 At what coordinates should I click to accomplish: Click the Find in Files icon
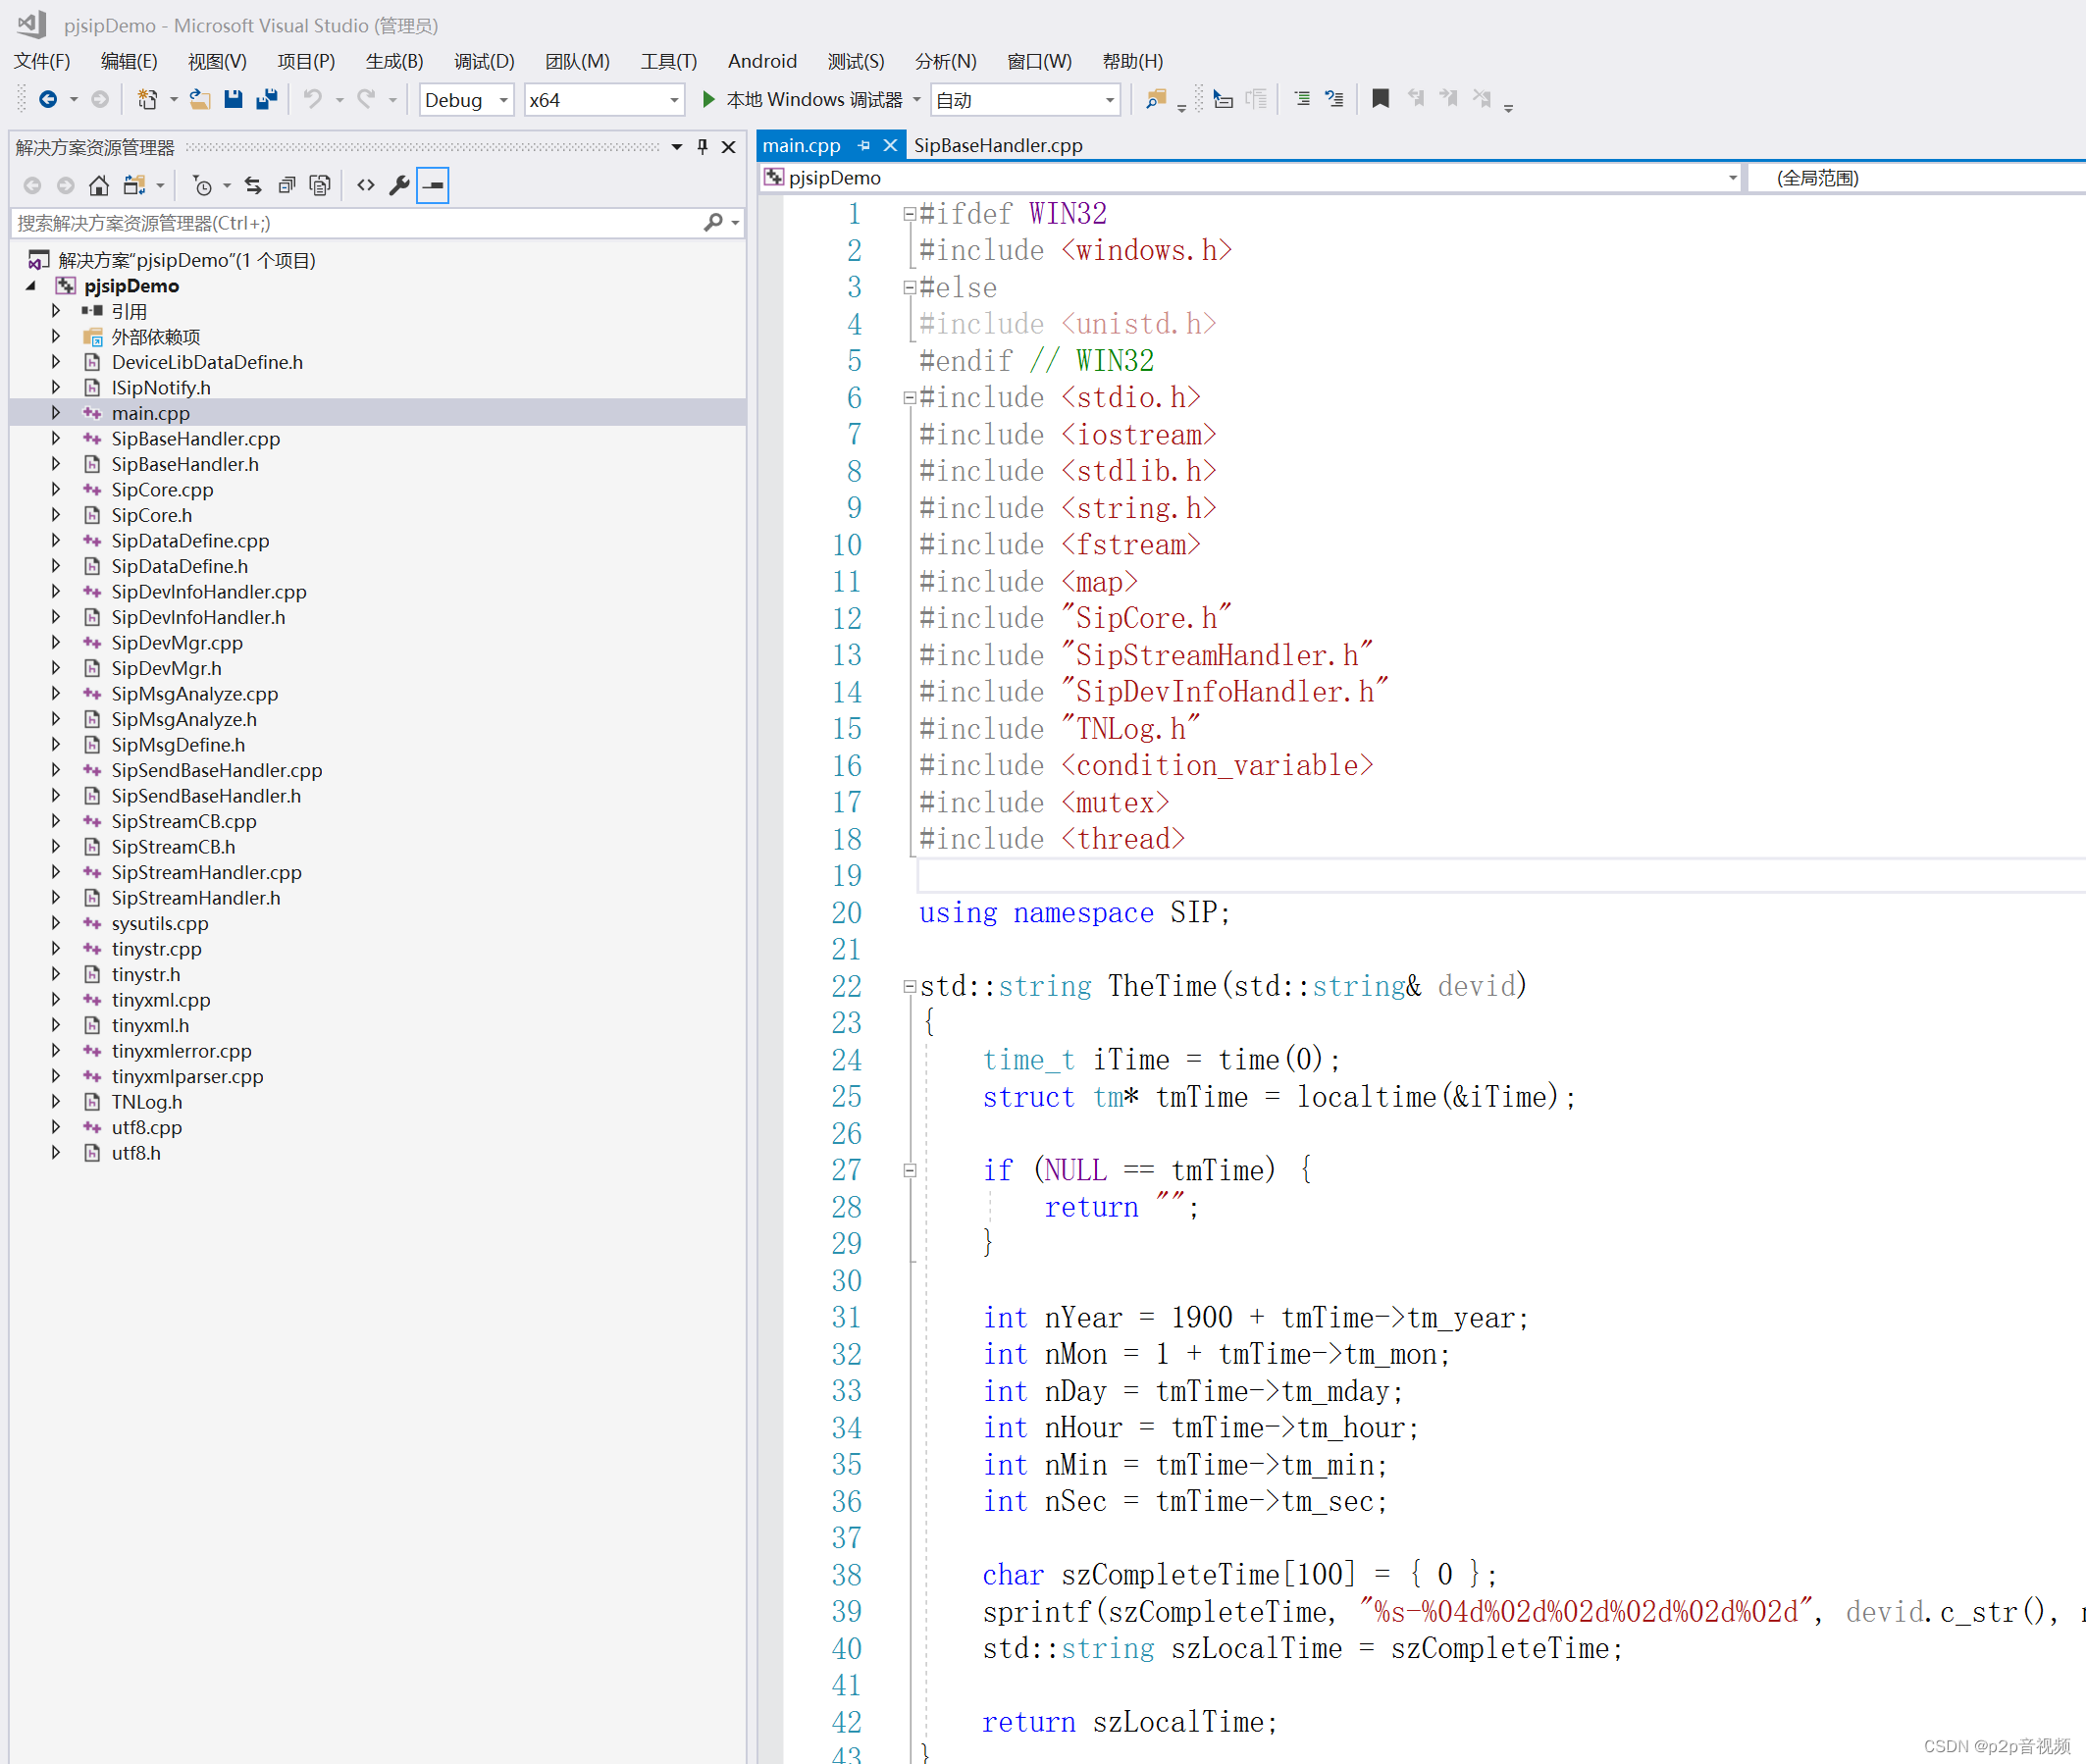coord(1156,99)
